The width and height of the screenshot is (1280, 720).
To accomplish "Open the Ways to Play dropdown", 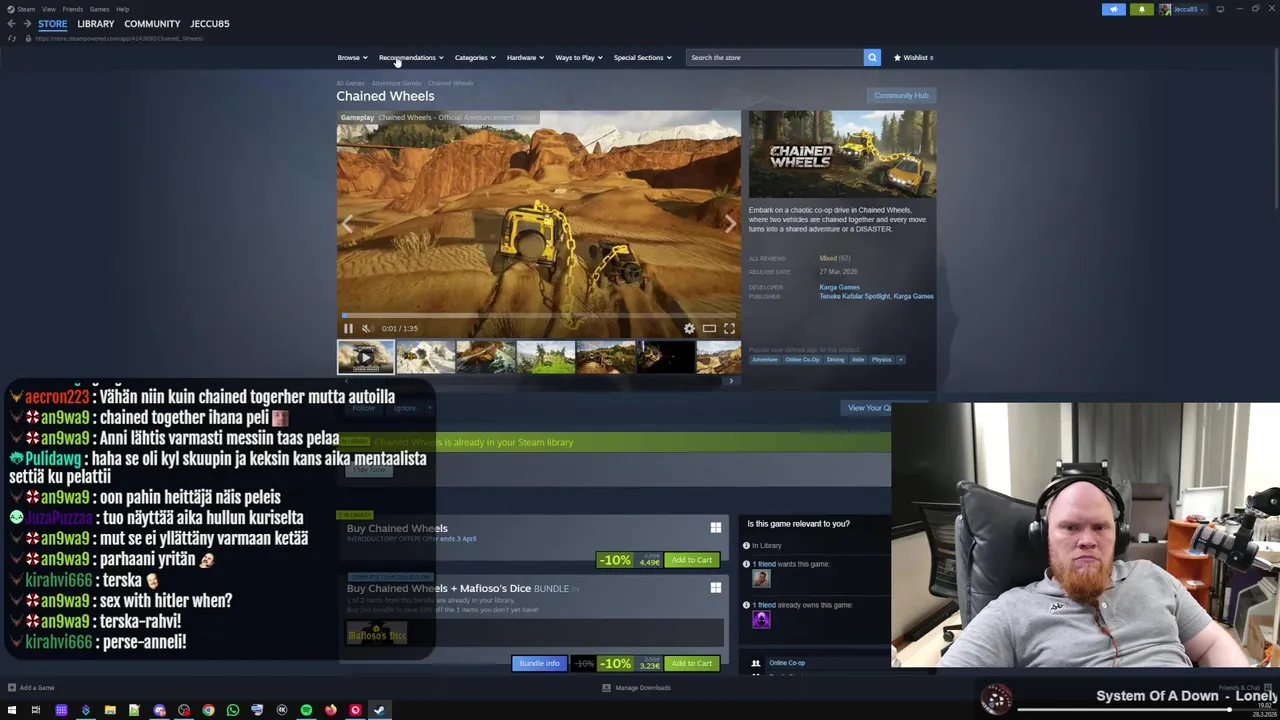I will tap(579, 57).
